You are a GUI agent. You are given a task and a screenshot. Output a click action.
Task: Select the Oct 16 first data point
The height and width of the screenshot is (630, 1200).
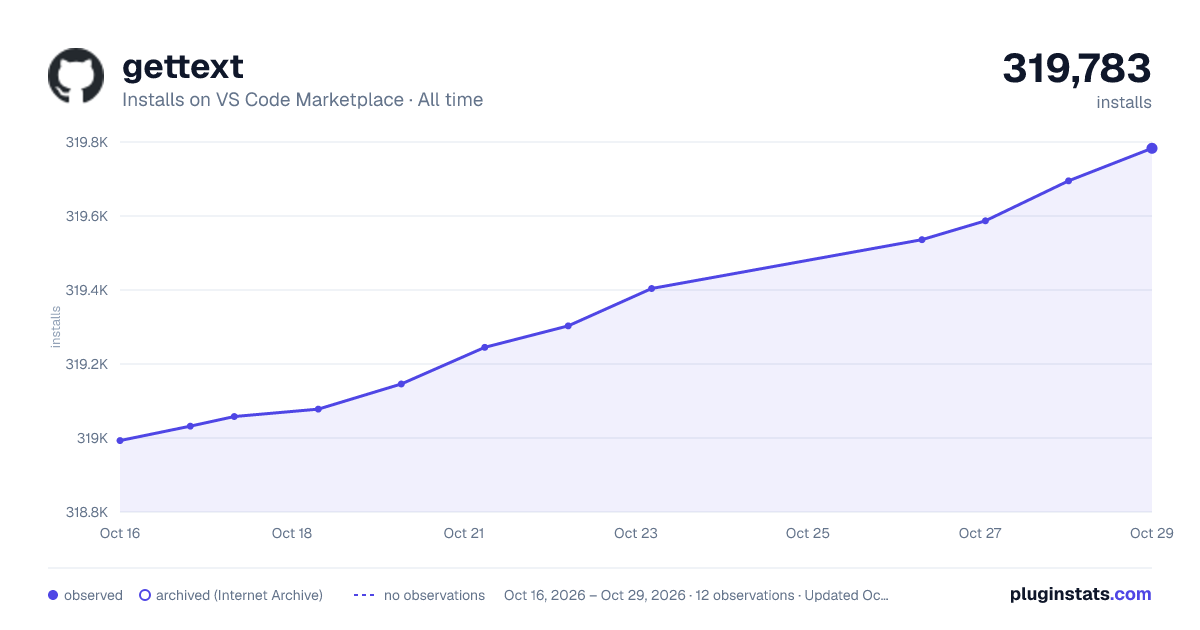[120, 440]
